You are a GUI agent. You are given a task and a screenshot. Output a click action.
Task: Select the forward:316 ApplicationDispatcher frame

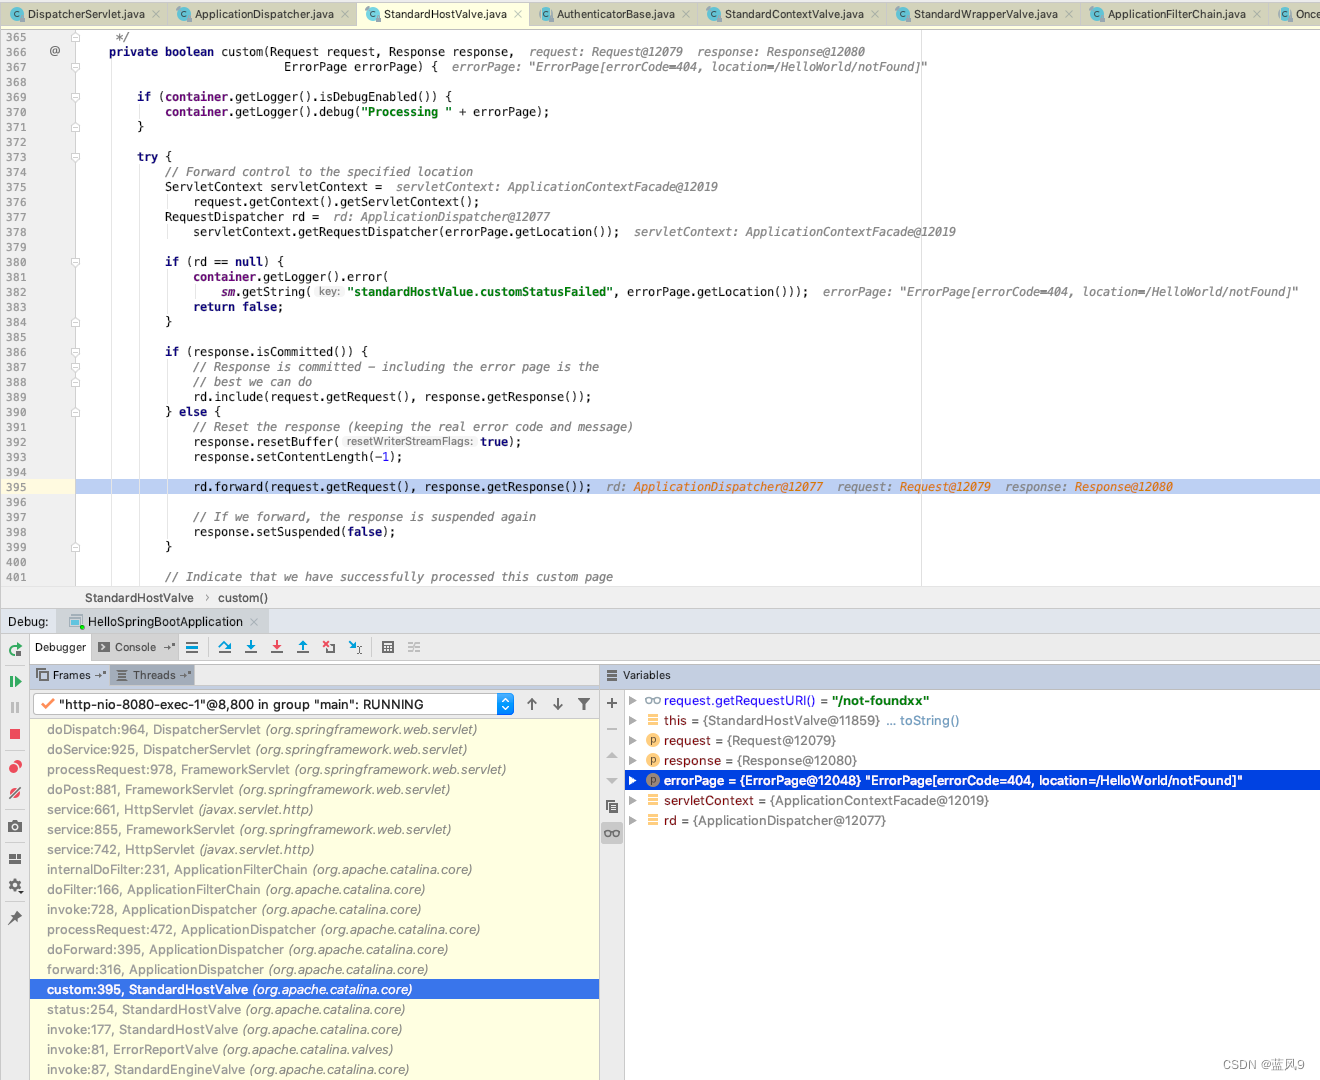[x=314, y=969]
